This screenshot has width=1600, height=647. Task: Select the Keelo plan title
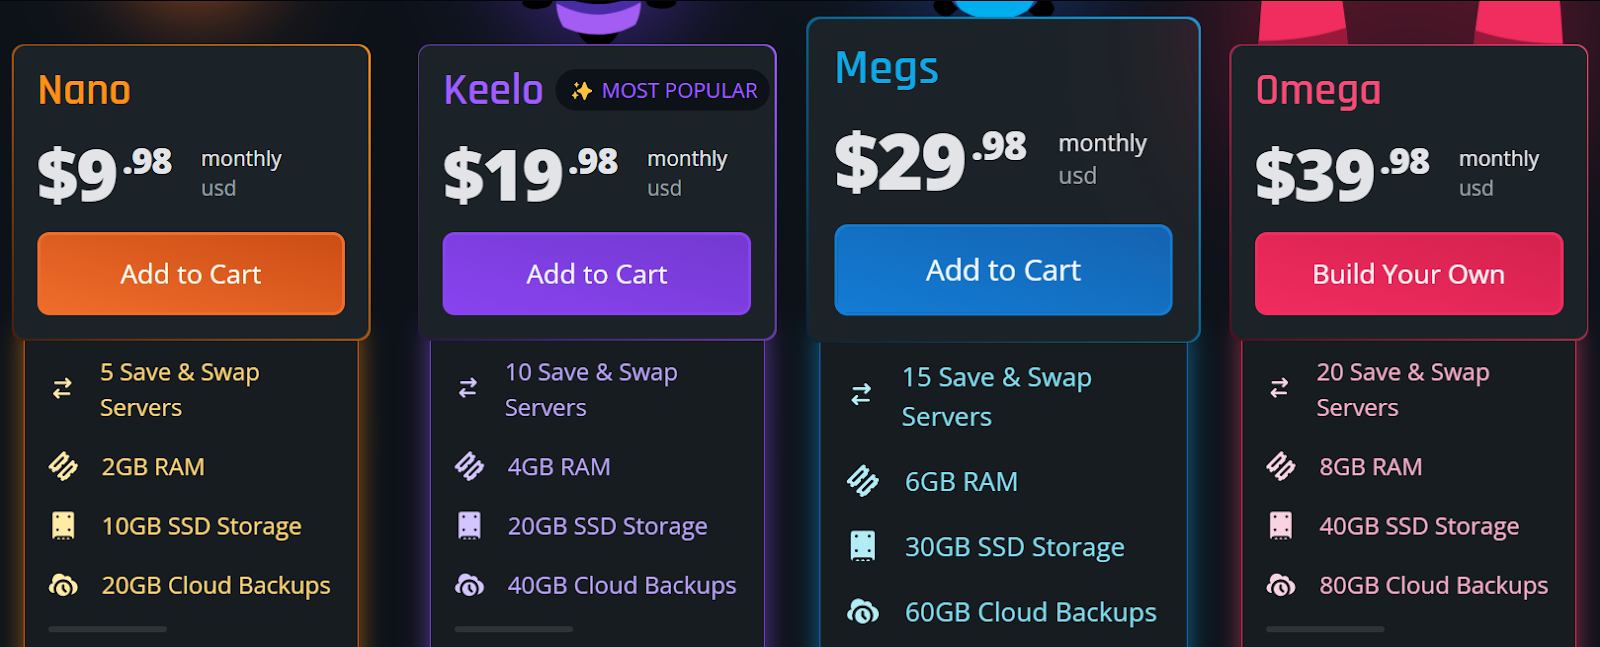[x=493, y=90]
